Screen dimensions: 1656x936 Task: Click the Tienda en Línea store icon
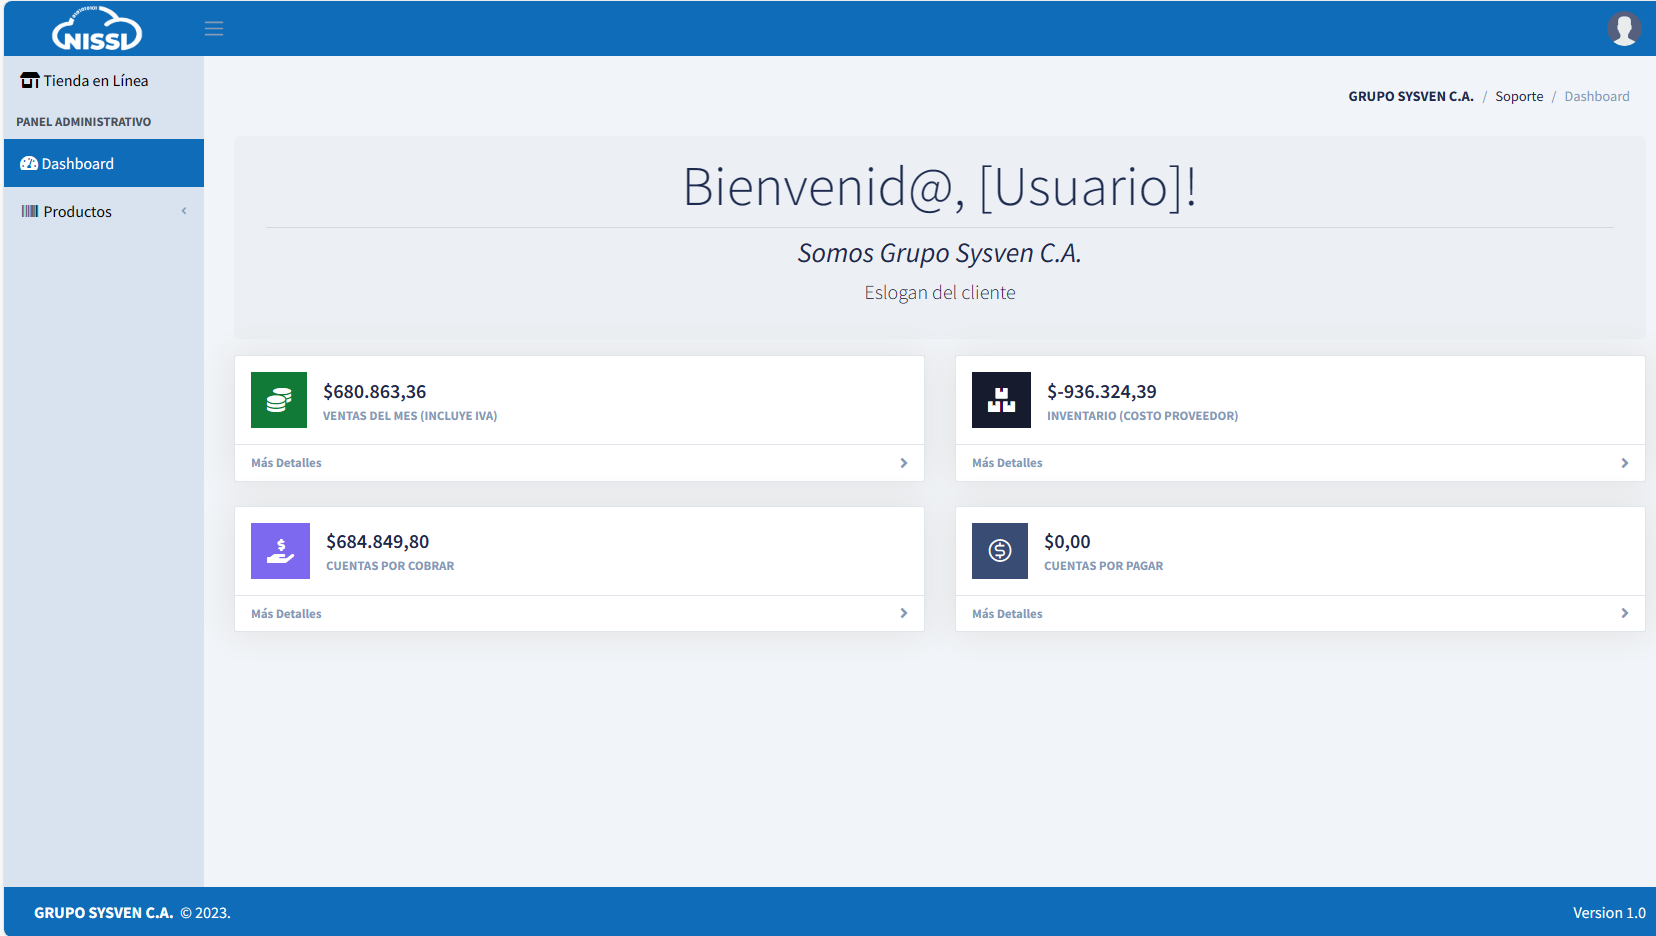(30, 81)
